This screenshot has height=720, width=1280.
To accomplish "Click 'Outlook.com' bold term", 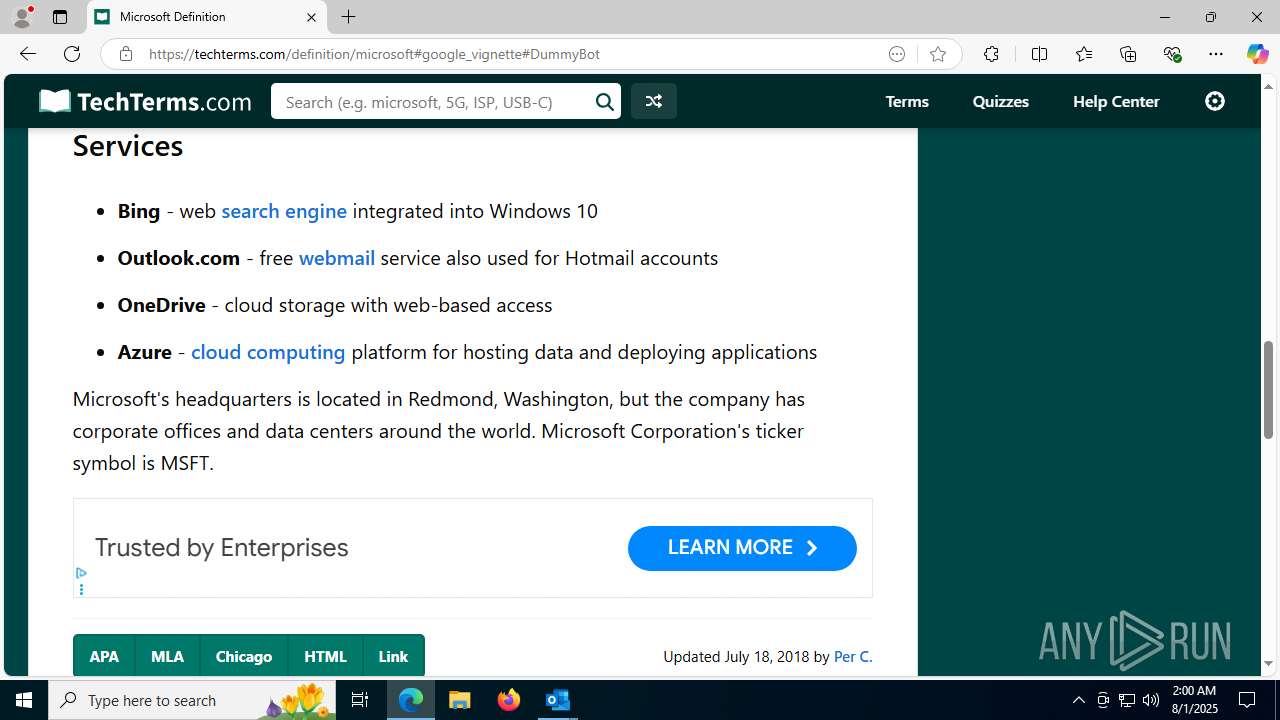I will click(x=179, y=258).
